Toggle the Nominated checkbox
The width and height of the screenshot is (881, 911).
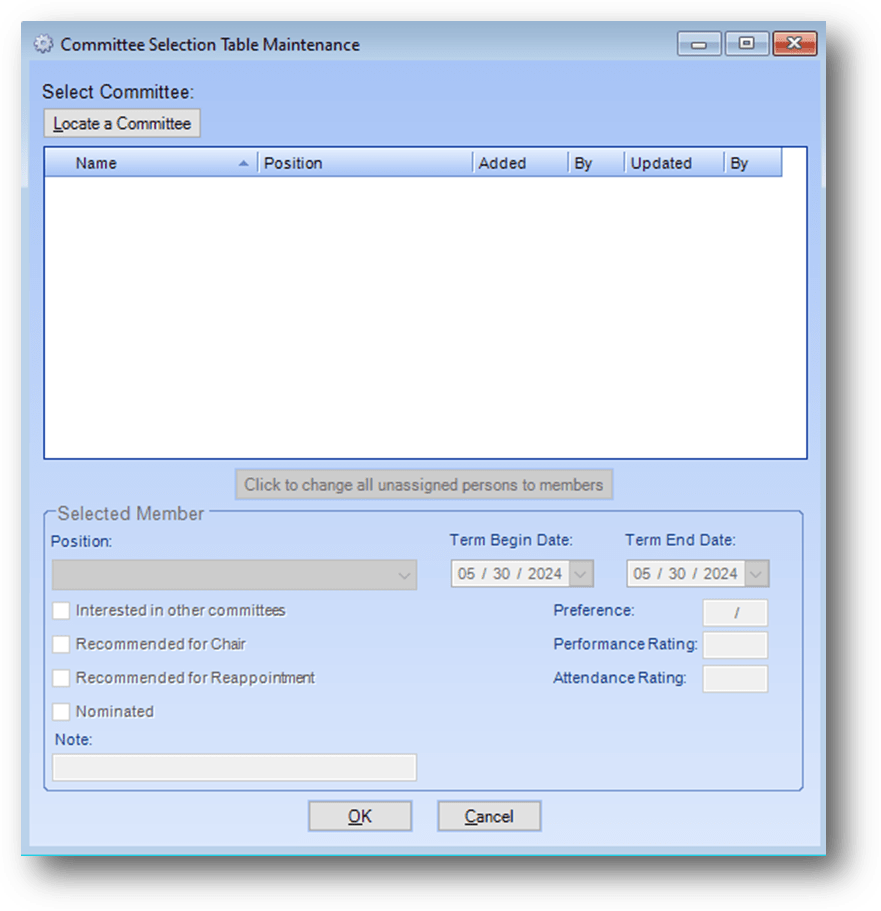61,712
